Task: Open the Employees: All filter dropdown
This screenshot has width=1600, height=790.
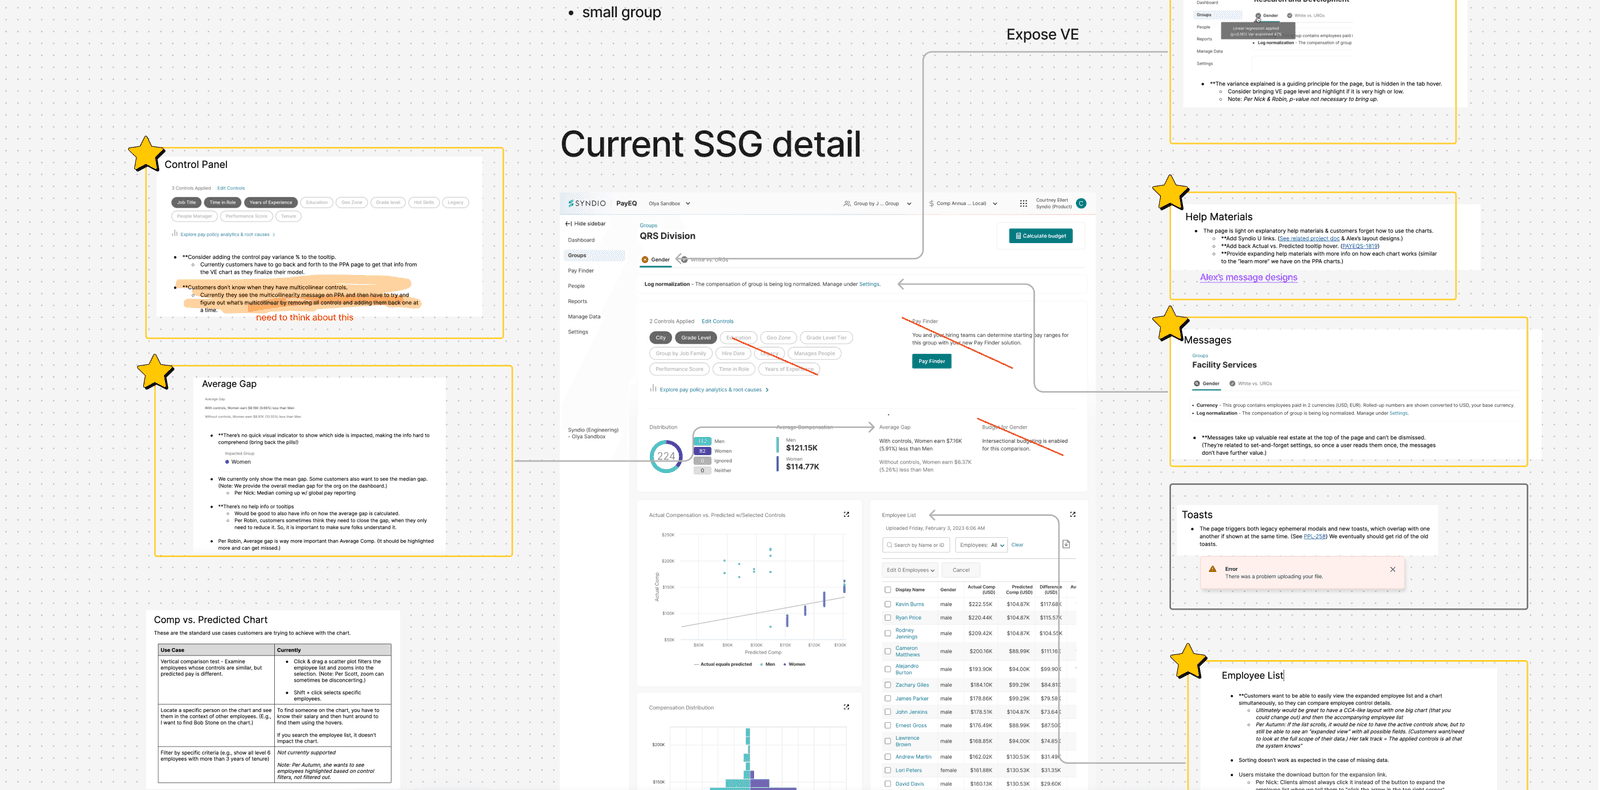Action: pyautogui.click(x=982, y=545)
